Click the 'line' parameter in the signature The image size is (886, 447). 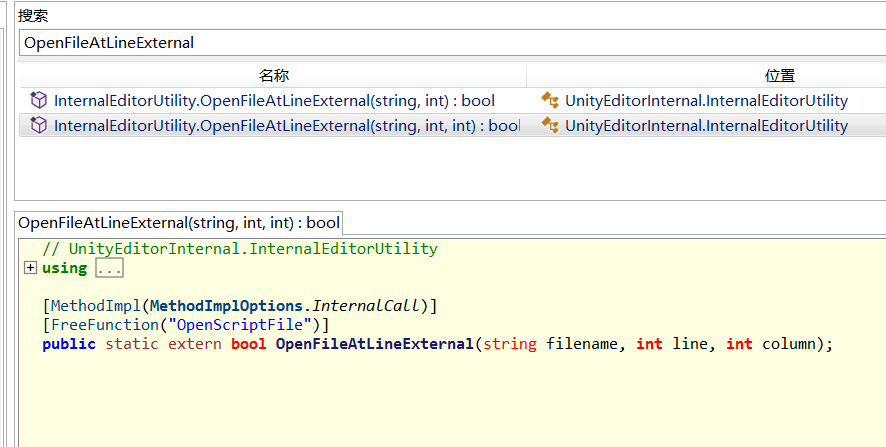click(689, 344)
